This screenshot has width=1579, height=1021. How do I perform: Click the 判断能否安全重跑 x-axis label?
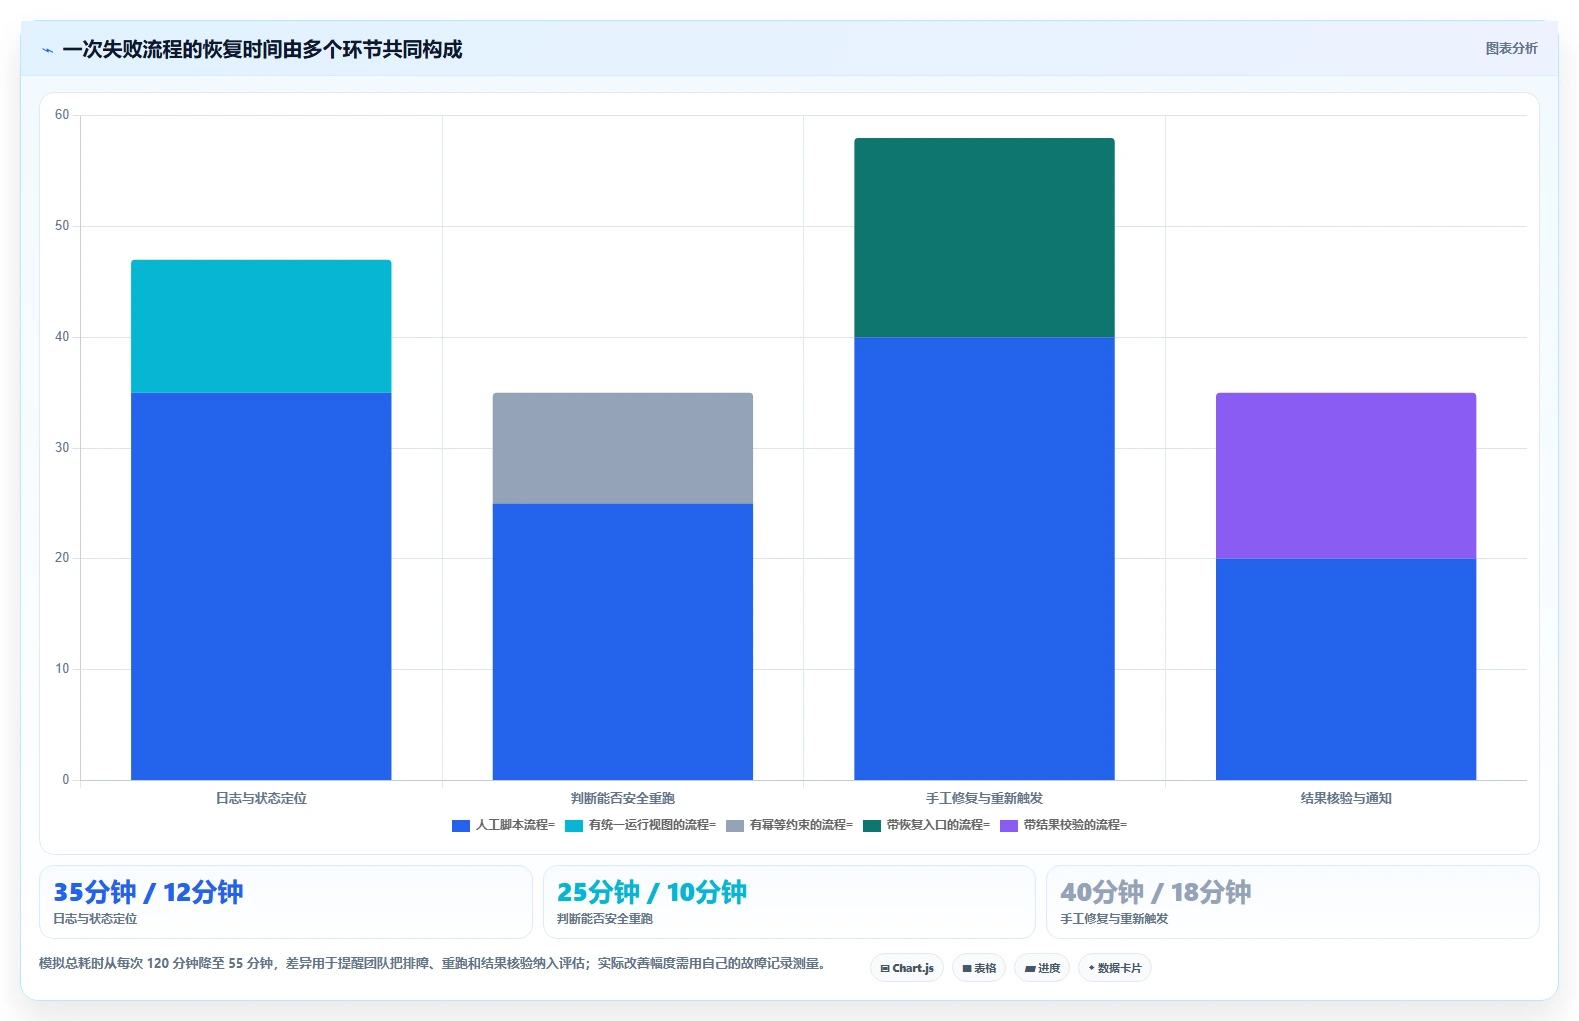pos(623,798)
